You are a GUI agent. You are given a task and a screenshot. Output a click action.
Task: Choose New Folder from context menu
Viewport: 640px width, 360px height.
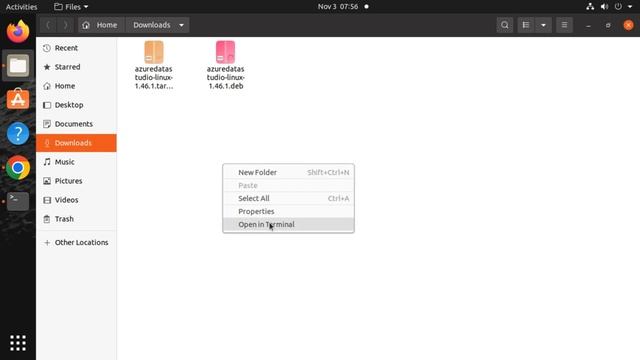(288, 172)
